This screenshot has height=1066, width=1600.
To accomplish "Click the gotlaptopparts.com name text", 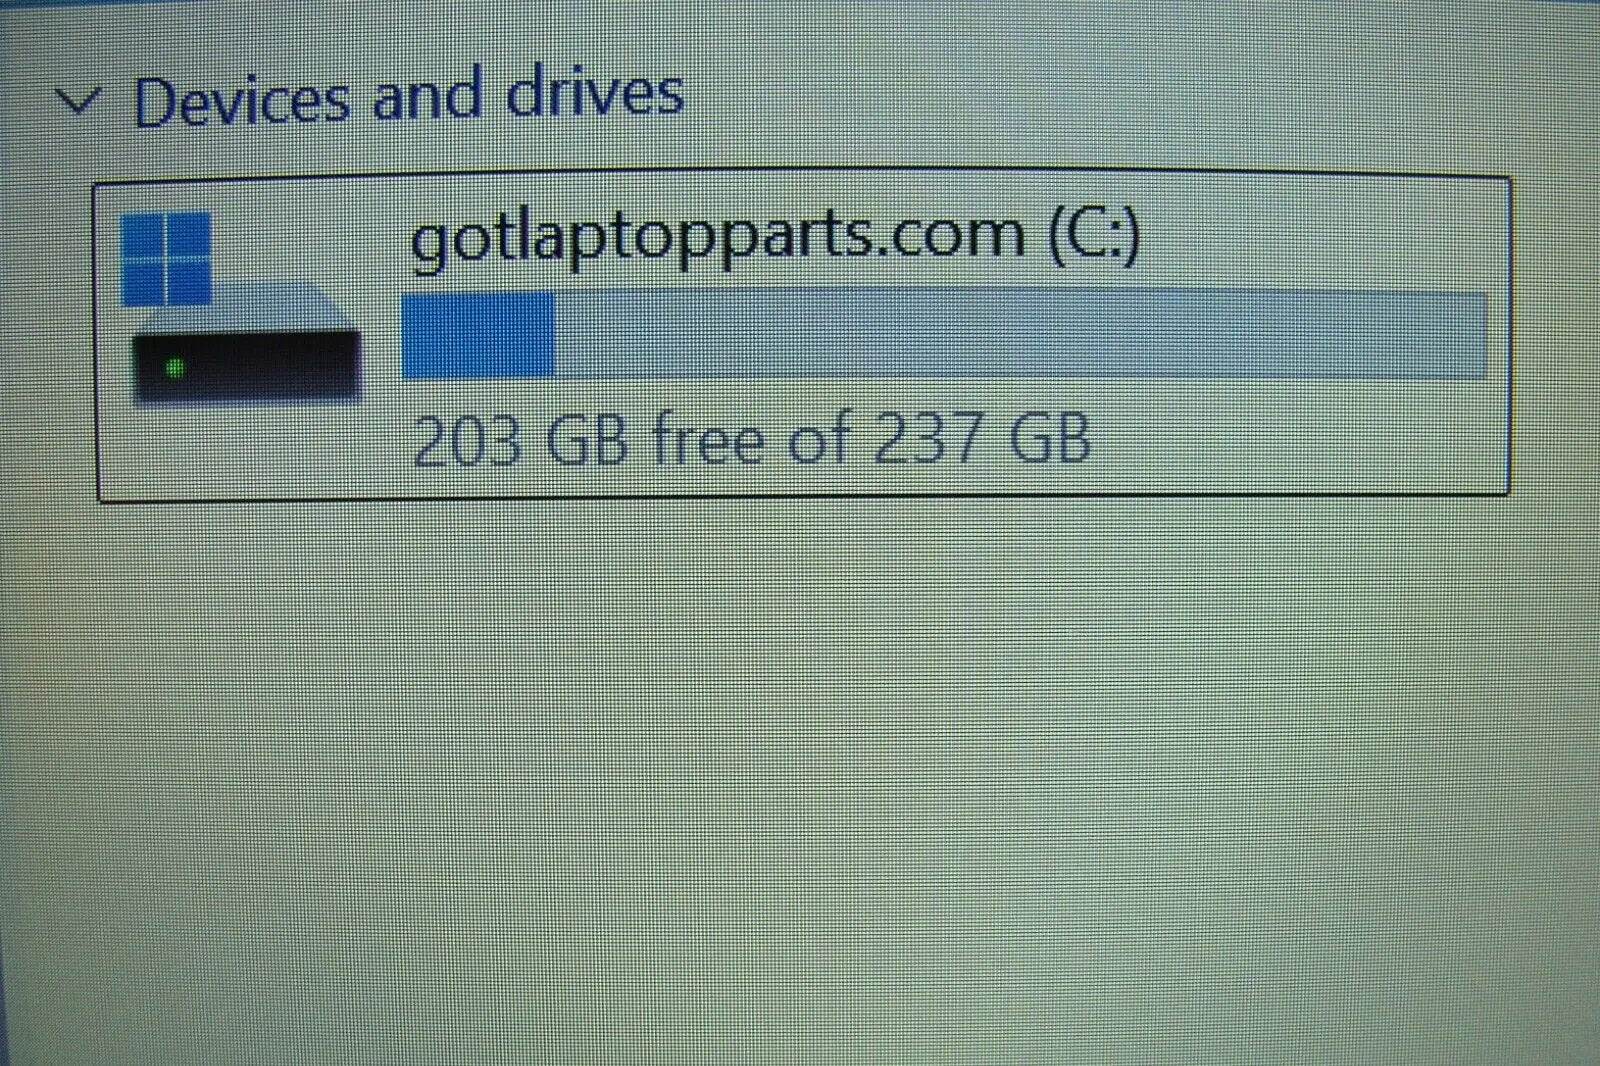I will click(x=718, y=239).
